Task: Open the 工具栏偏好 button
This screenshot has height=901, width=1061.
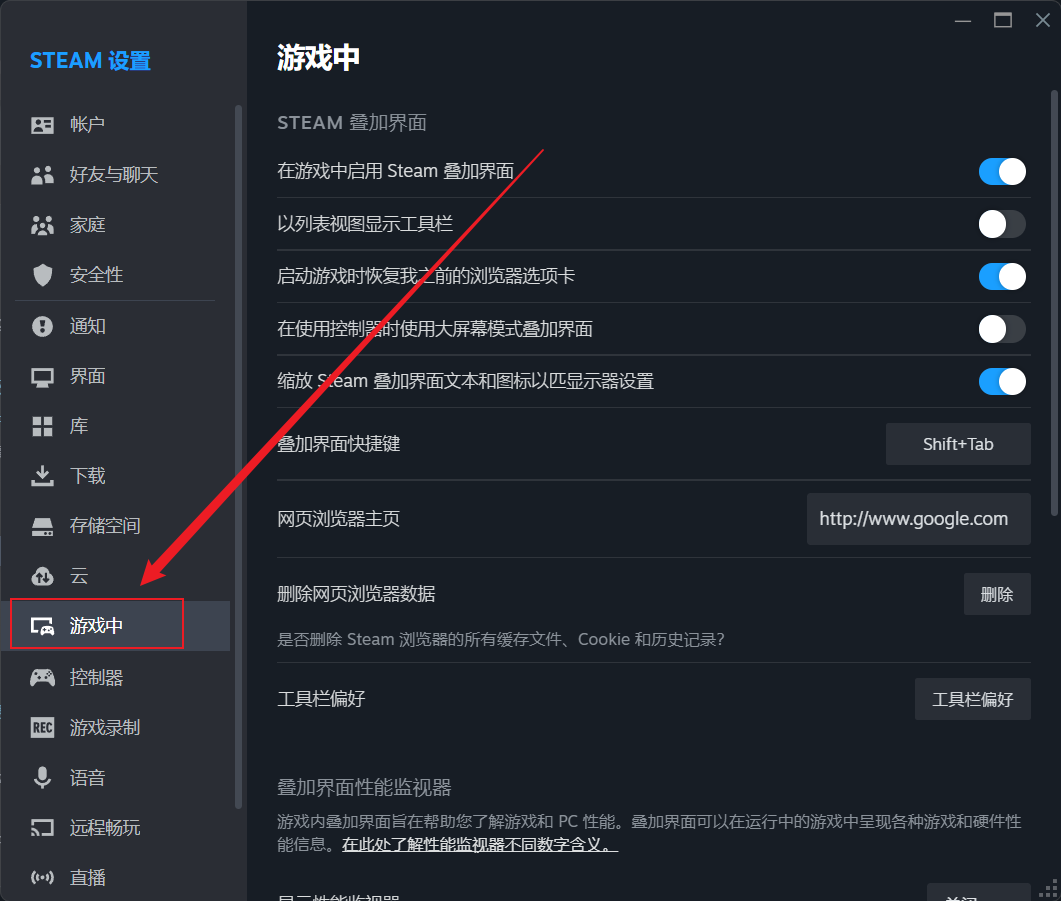Action: (x=973, y=699)
